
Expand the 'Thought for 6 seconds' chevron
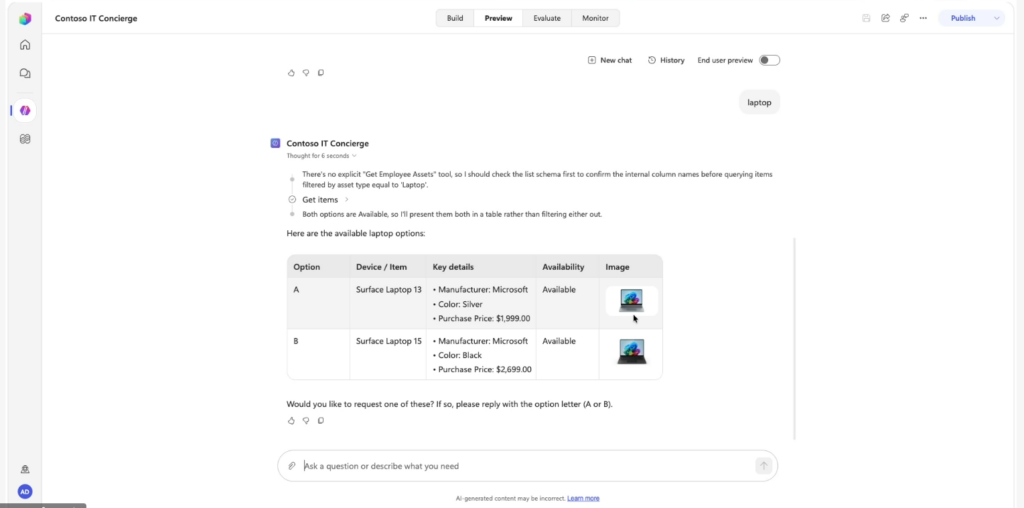pos(355,156)
